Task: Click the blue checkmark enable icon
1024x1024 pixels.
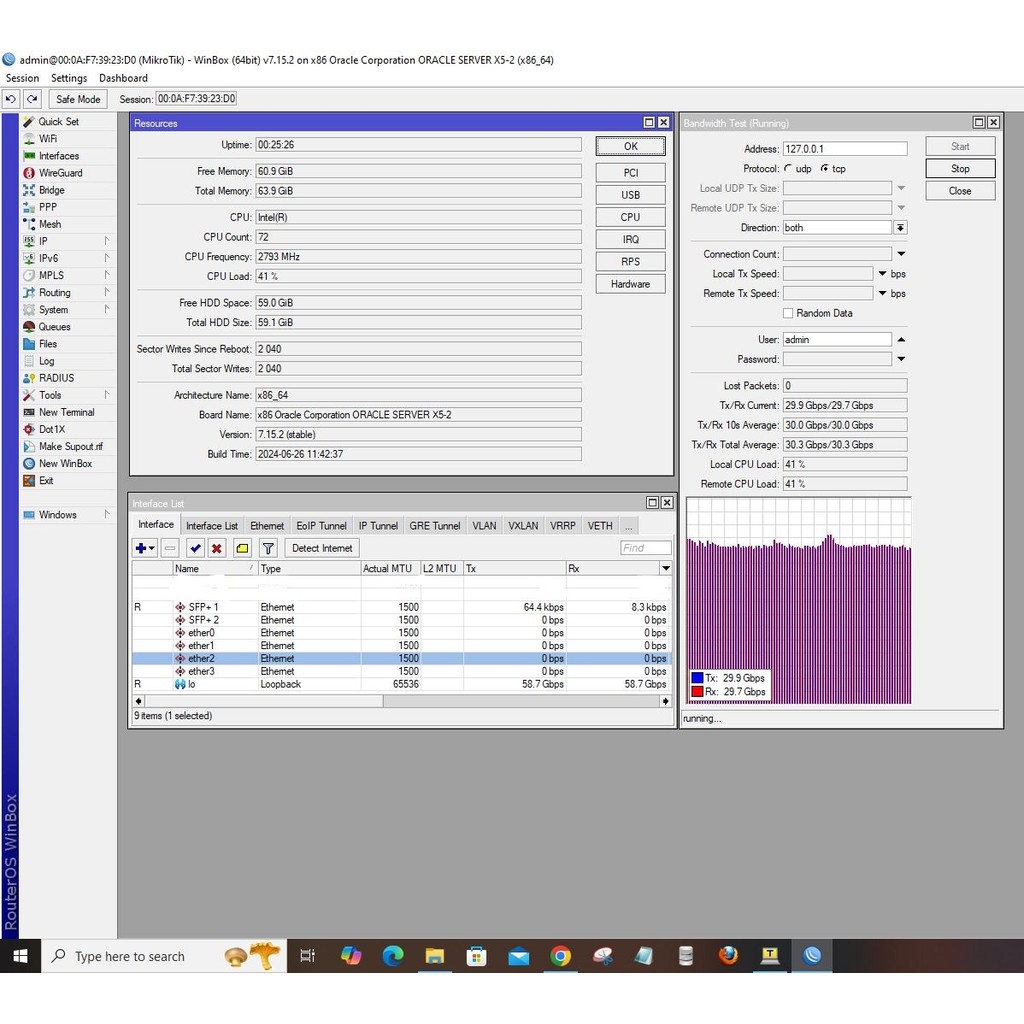Action: 194,548
